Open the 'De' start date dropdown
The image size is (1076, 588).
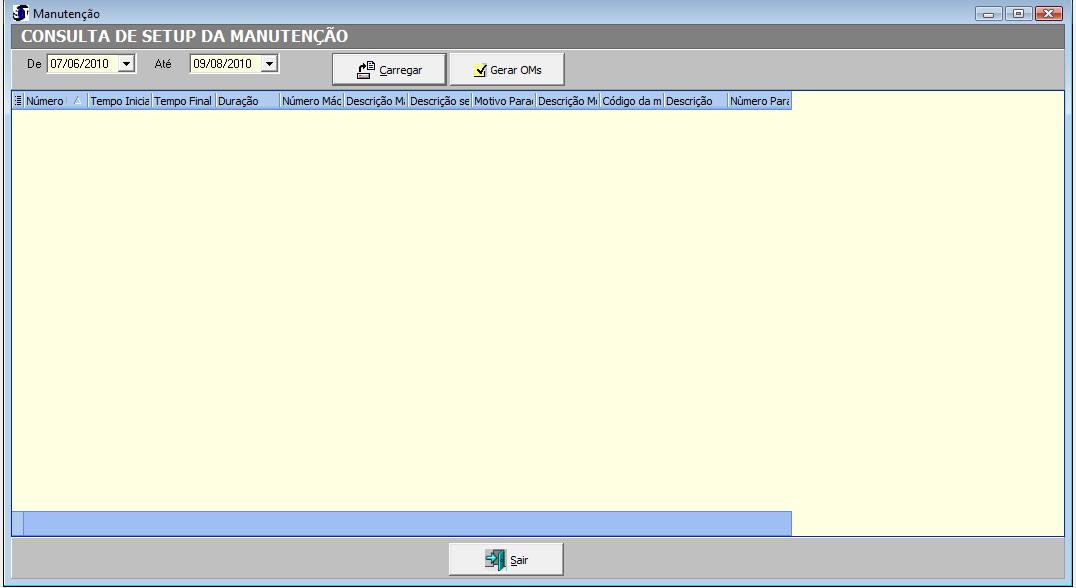point(126,64)
